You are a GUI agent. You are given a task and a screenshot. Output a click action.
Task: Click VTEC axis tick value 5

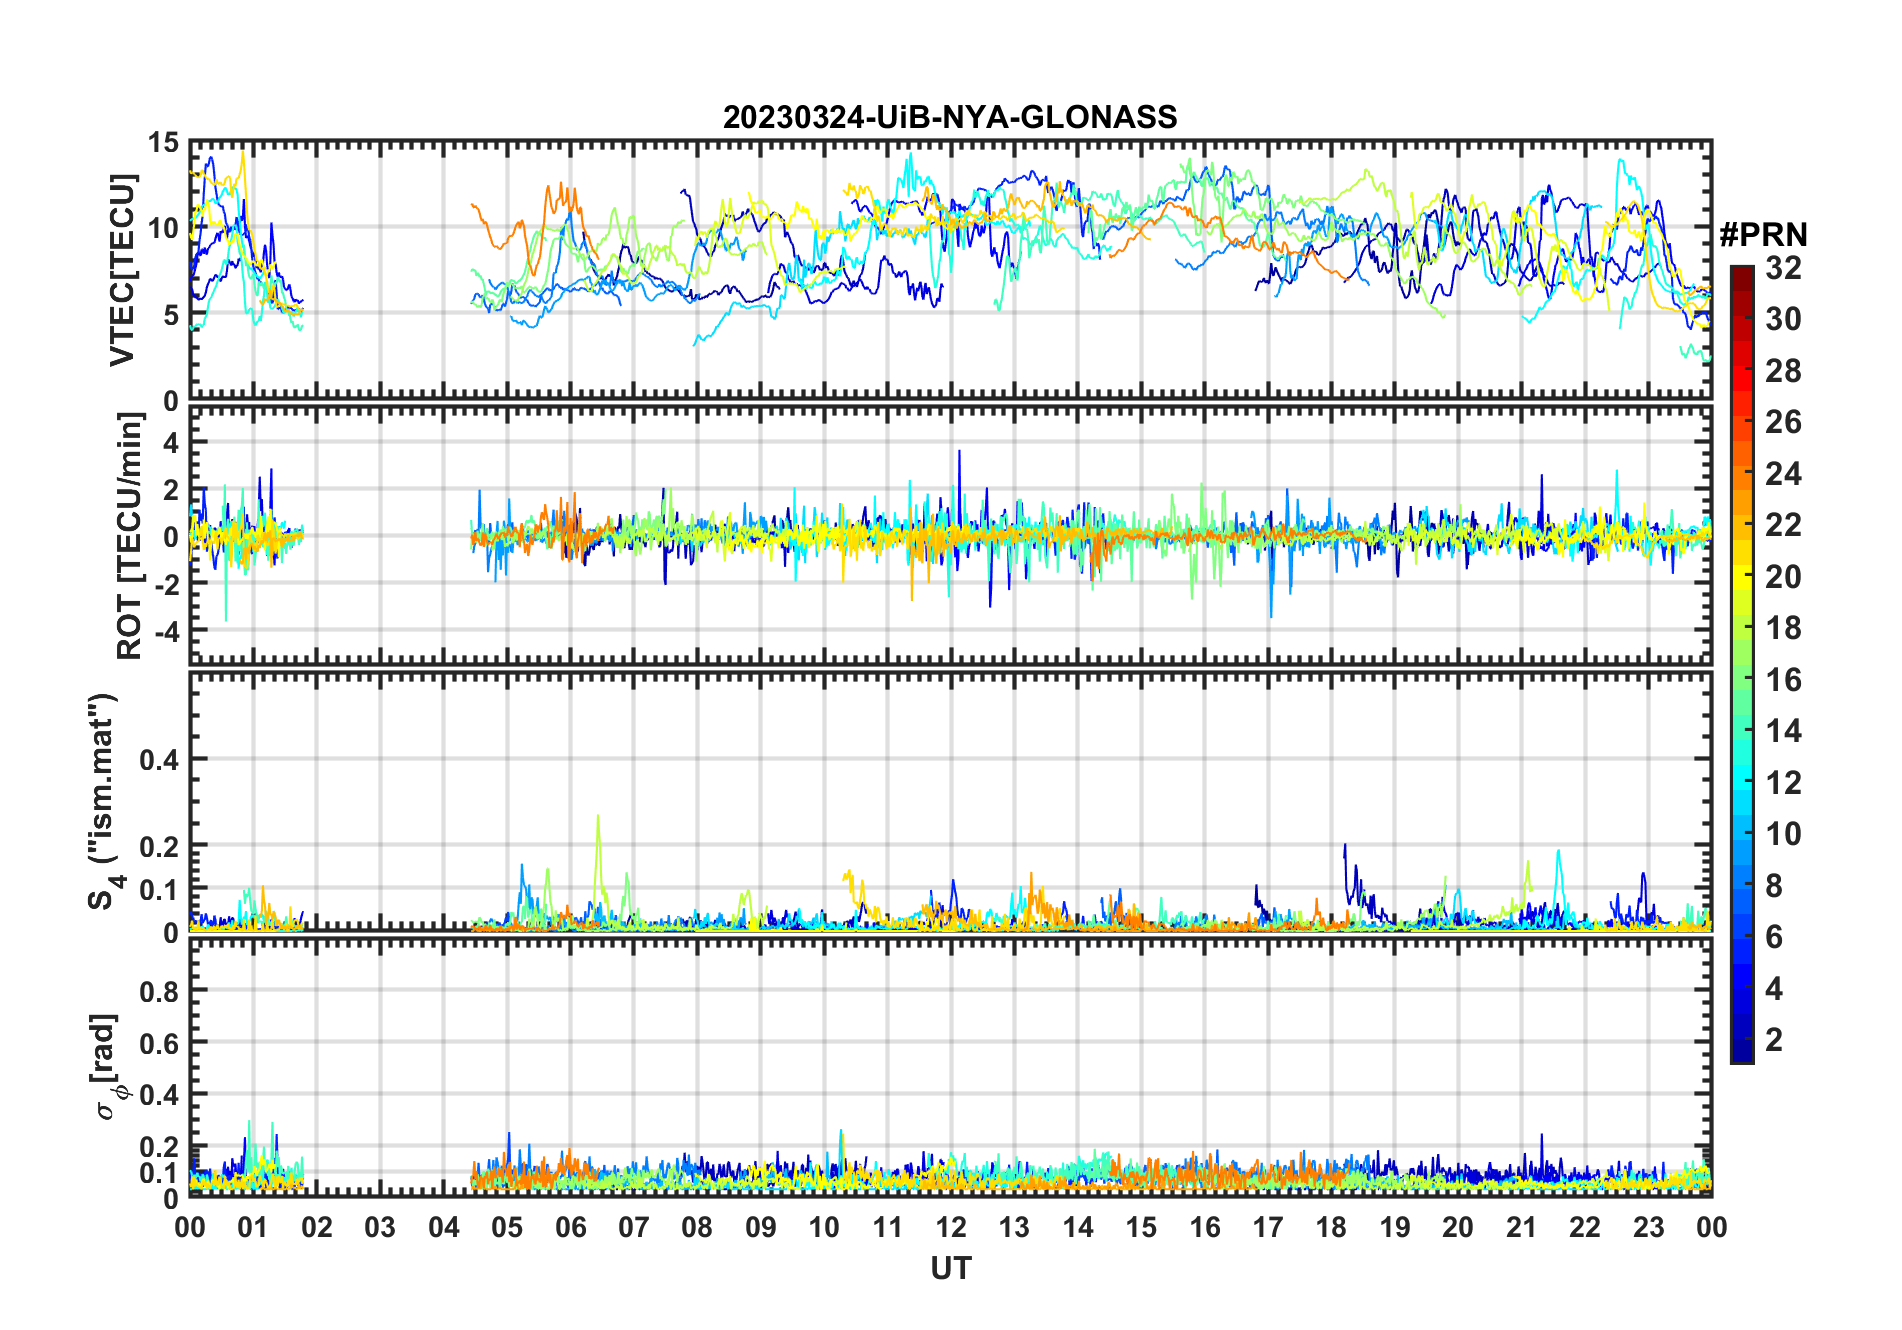(x=171, y=315)
